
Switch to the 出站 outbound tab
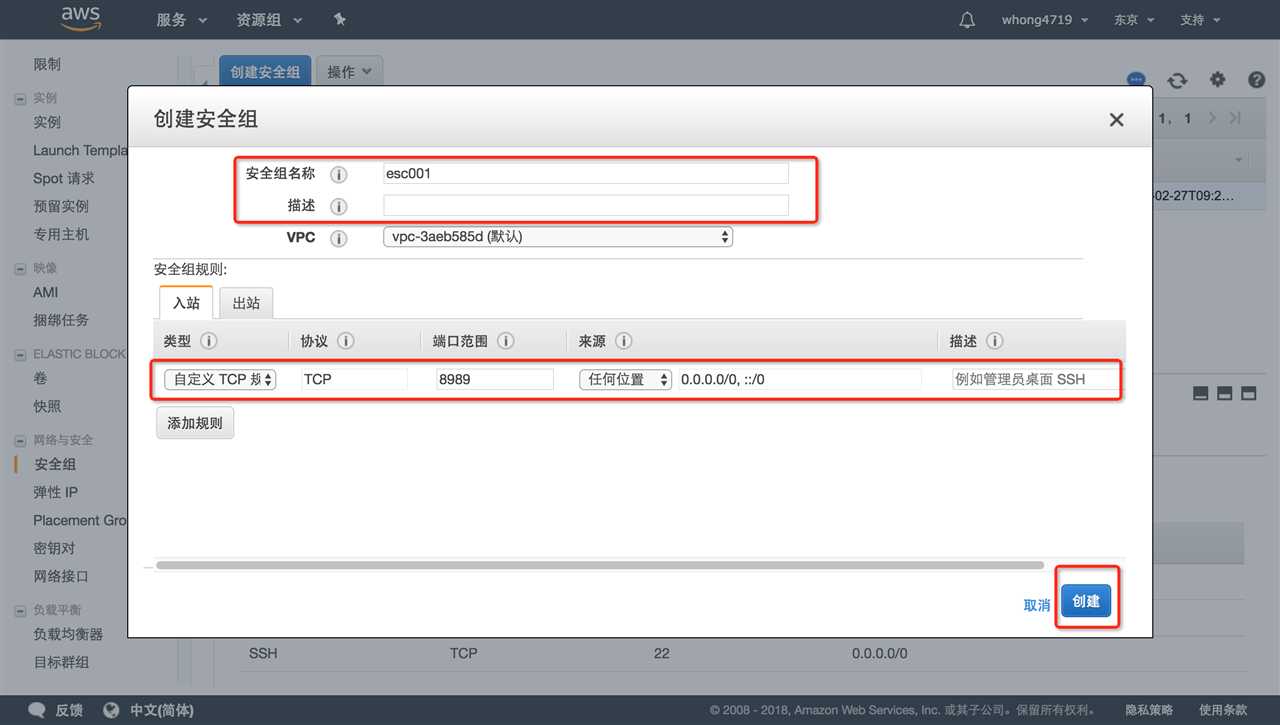coord(246,303)
